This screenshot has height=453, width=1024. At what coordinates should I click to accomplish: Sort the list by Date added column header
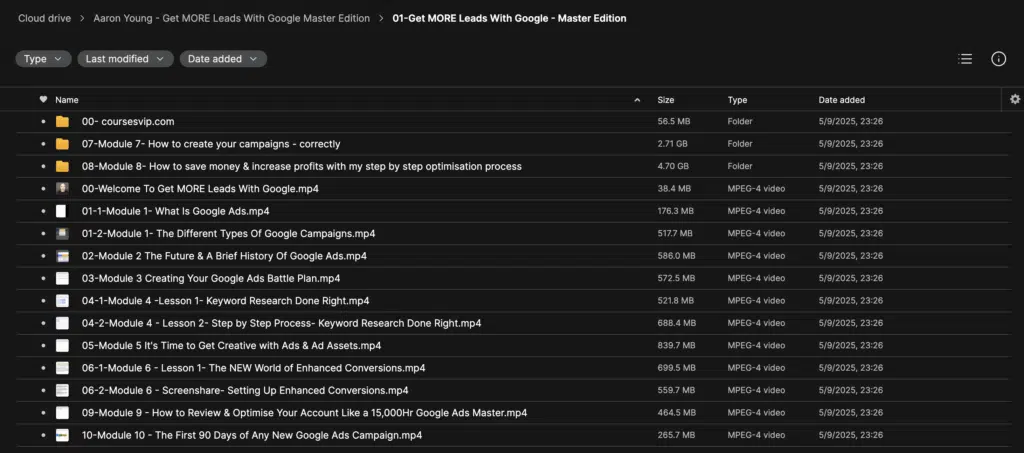842,100
